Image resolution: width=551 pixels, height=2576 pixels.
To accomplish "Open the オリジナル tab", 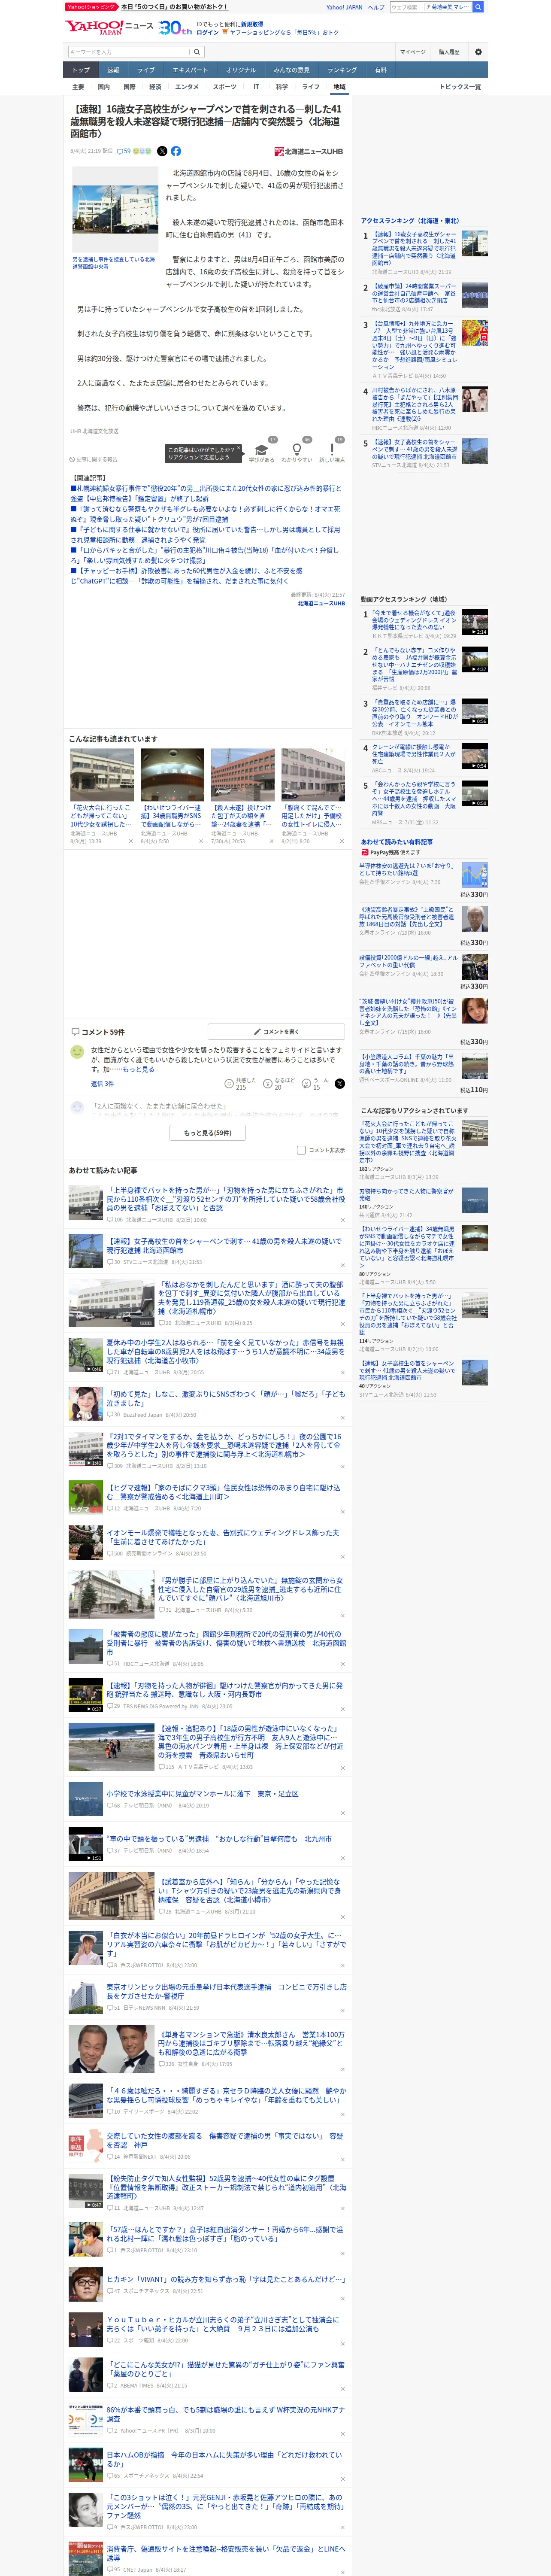I will [241, 70].
